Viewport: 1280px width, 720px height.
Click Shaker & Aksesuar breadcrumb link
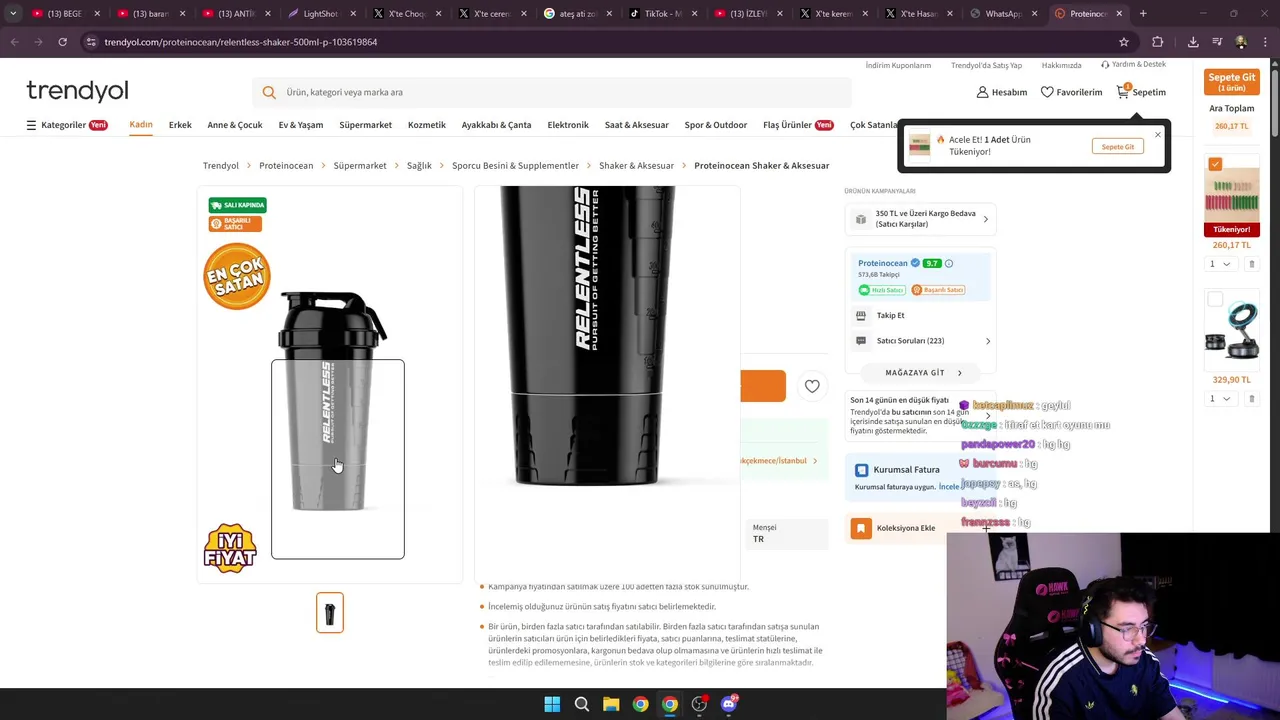pos(636,166)
